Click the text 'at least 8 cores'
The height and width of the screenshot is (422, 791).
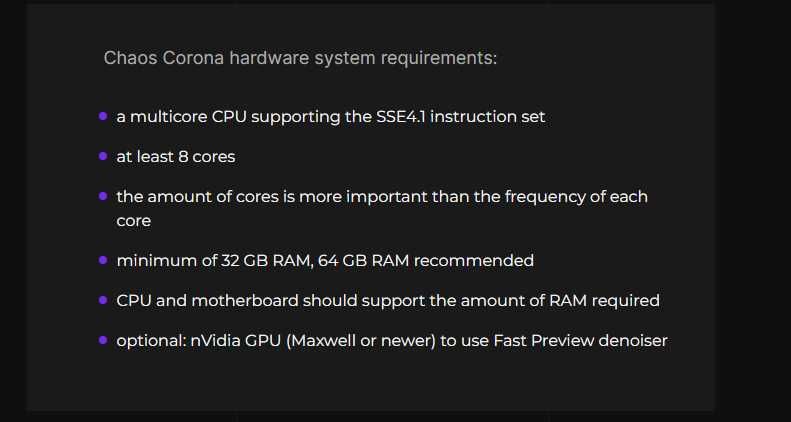coord(176,157)
